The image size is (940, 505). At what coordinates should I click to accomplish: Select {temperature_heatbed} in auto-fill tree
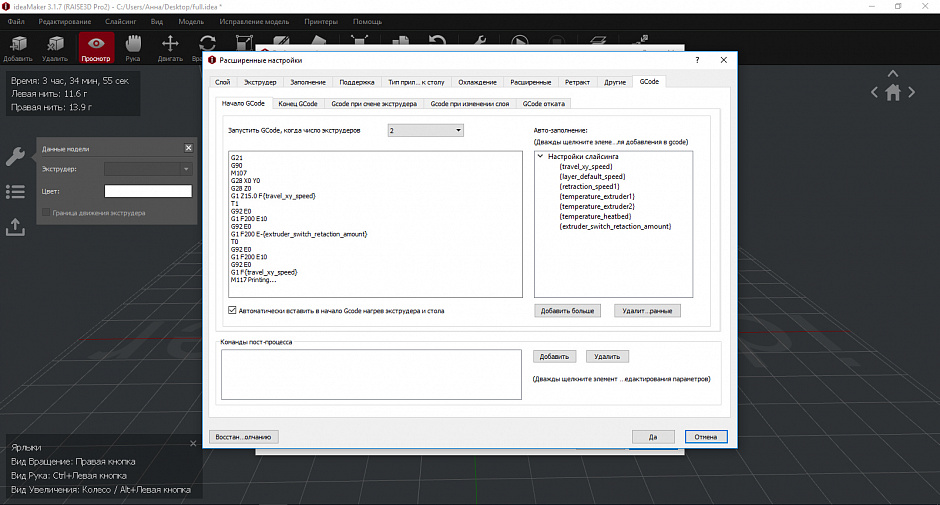[x=595, y=217]
